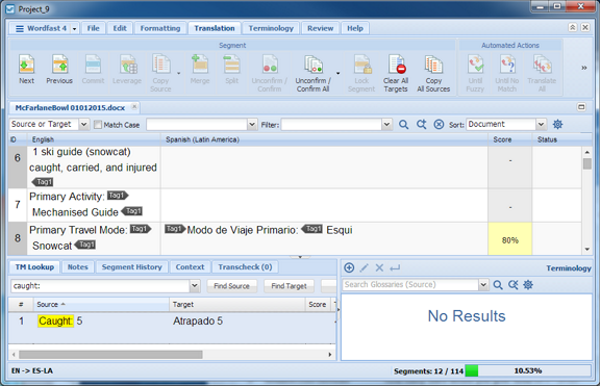Open the Segment History tab
The width and height of the screenshot is (600, 386).
pyautogui.click(x=132, y=267)
